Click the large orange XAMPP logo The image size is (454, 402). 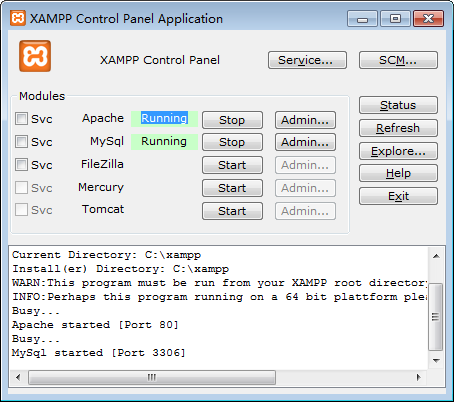click(35, 56)
